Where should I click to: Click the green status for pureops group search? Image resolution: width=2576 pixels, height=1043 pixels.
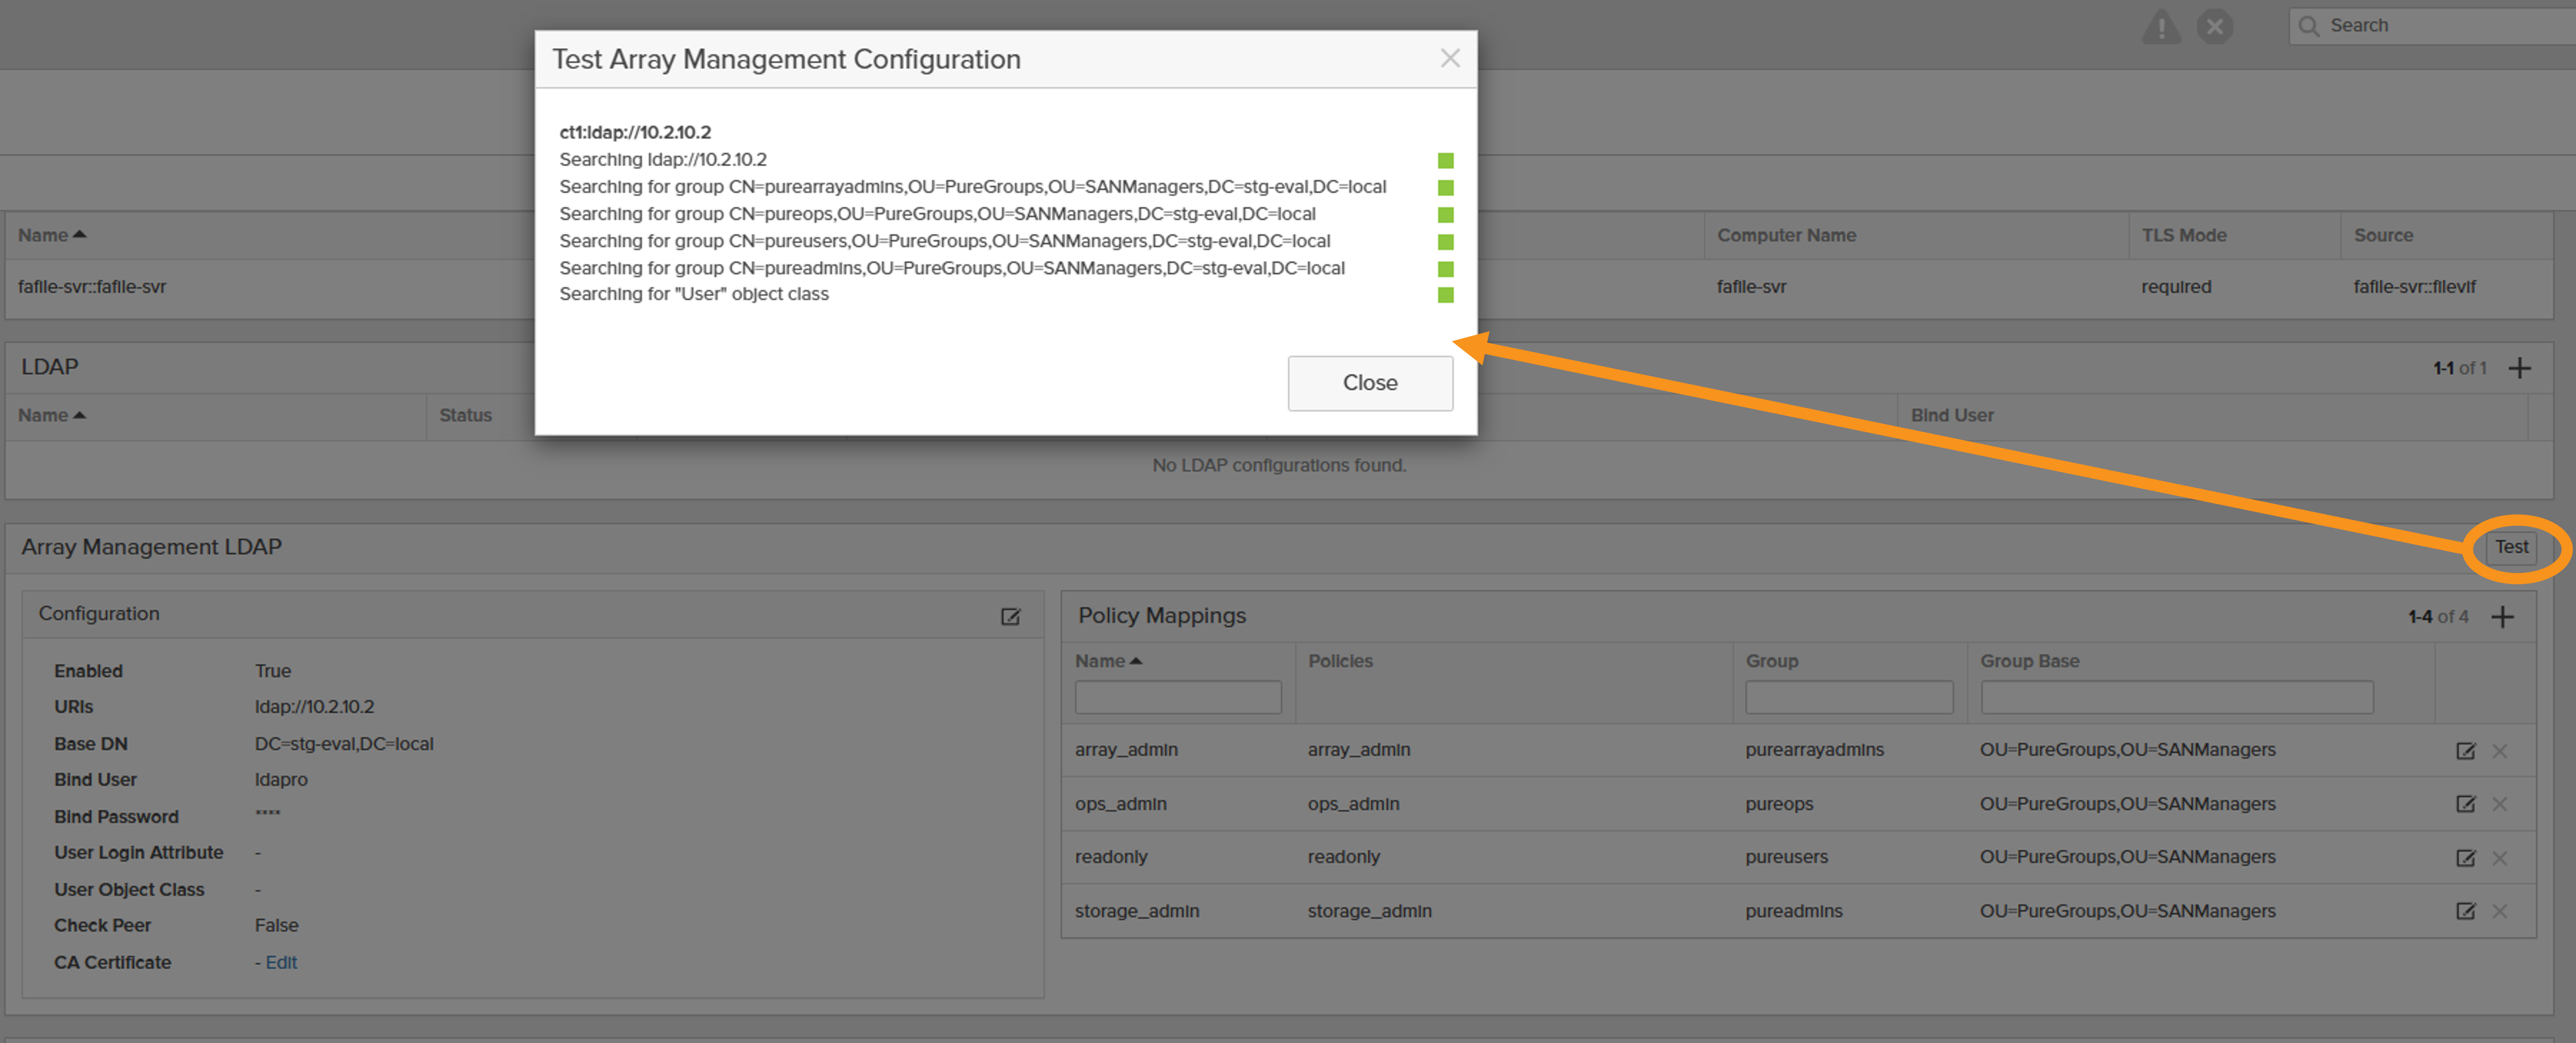click(1445, 215)
